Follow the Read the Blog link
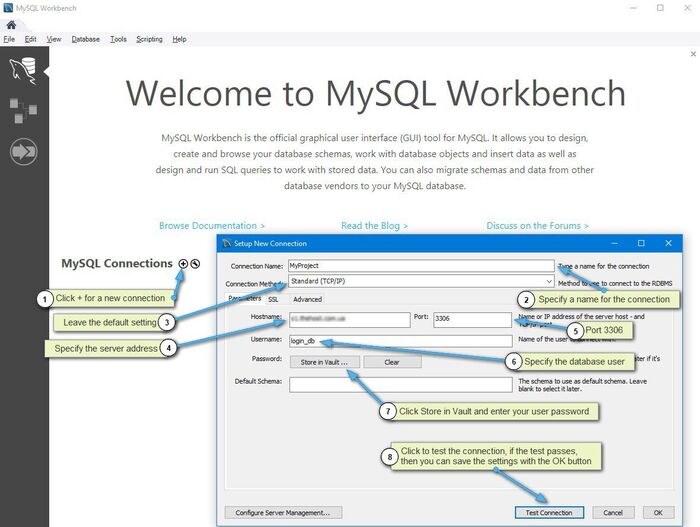The width and height of the screenshot is (700, 527). pos(374,226)
